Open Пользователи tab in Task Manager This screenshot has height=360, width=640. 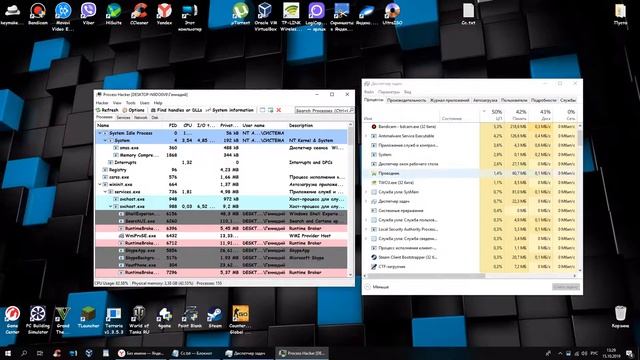pyautogui.click(x=514, y=100)
